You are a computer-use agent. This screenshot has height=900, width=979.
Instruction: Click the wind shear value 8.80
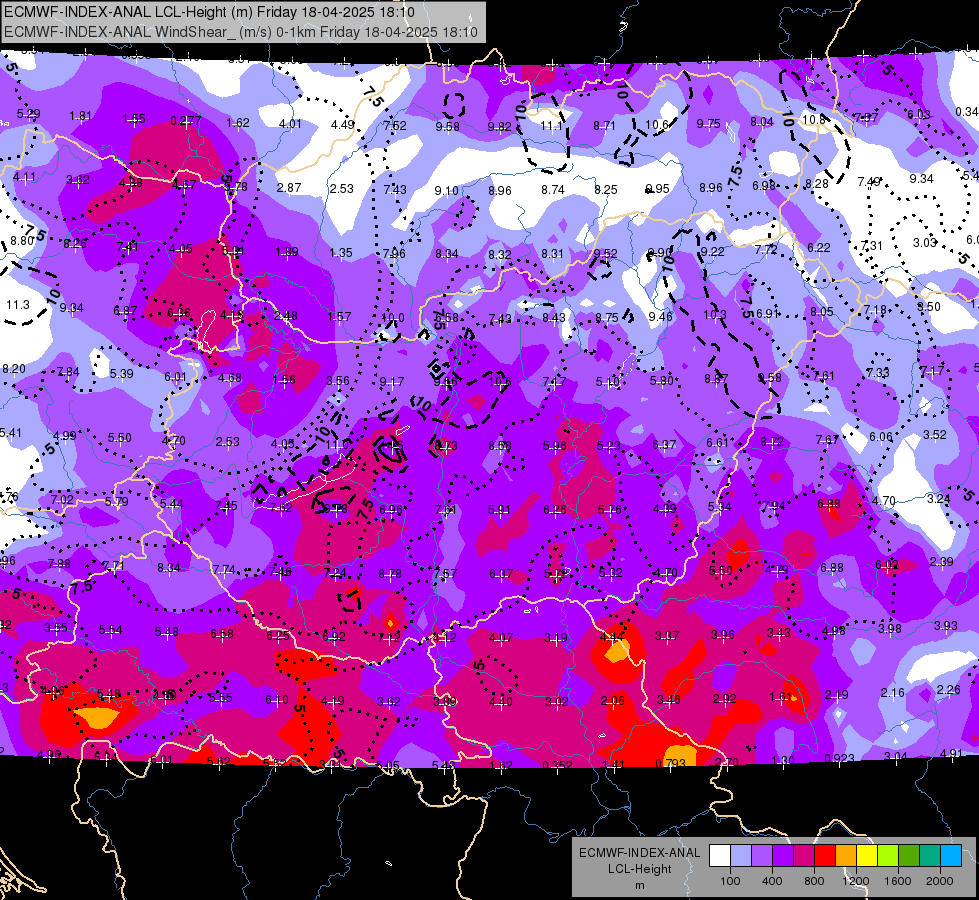(x=22, y=240)
